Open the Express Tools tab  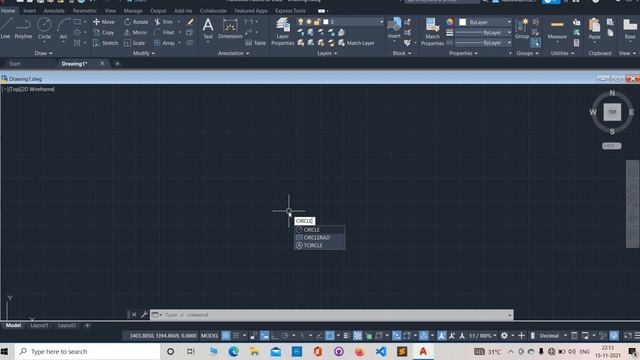[290, 11]
